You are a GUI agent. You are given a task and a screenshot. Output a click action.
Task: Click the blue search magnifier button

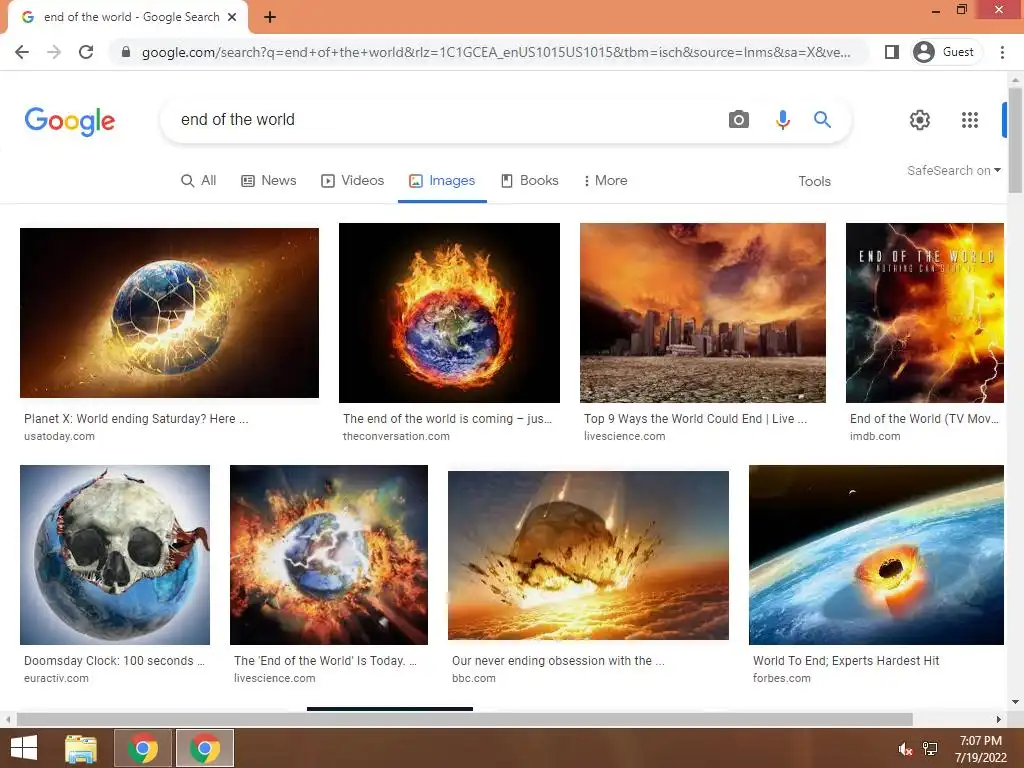point(822,120)
